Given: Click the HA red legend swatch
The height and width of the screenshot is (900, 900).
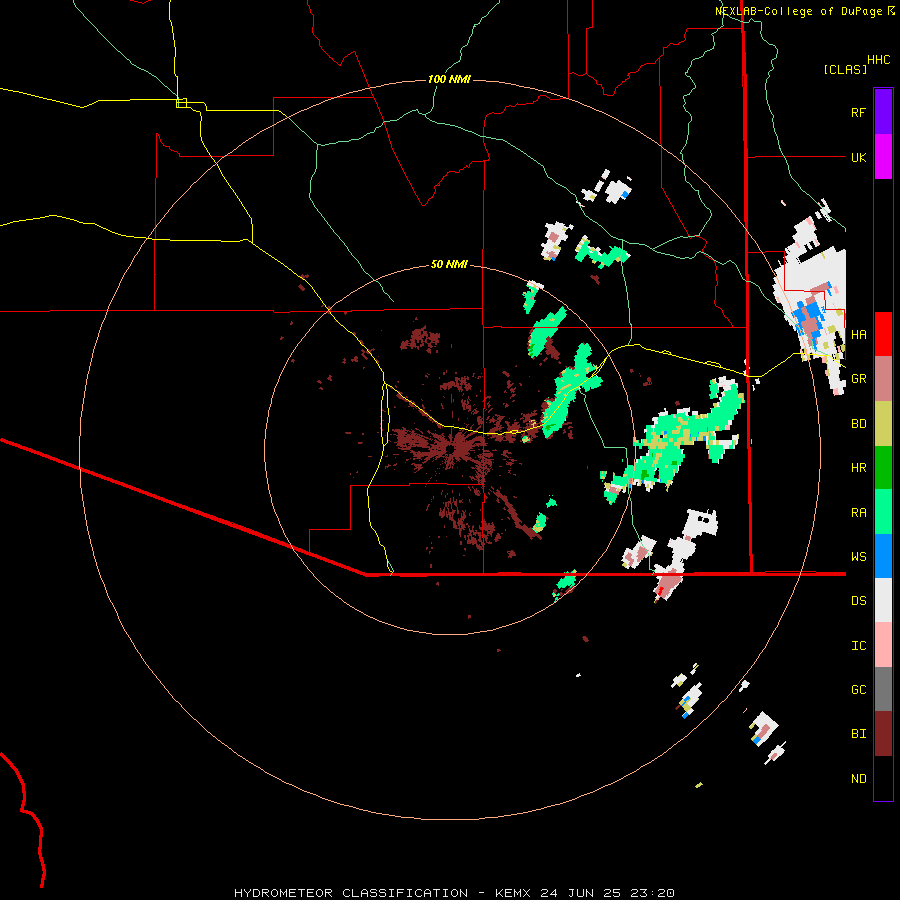Looking at the screenshot, I should 883,334.
